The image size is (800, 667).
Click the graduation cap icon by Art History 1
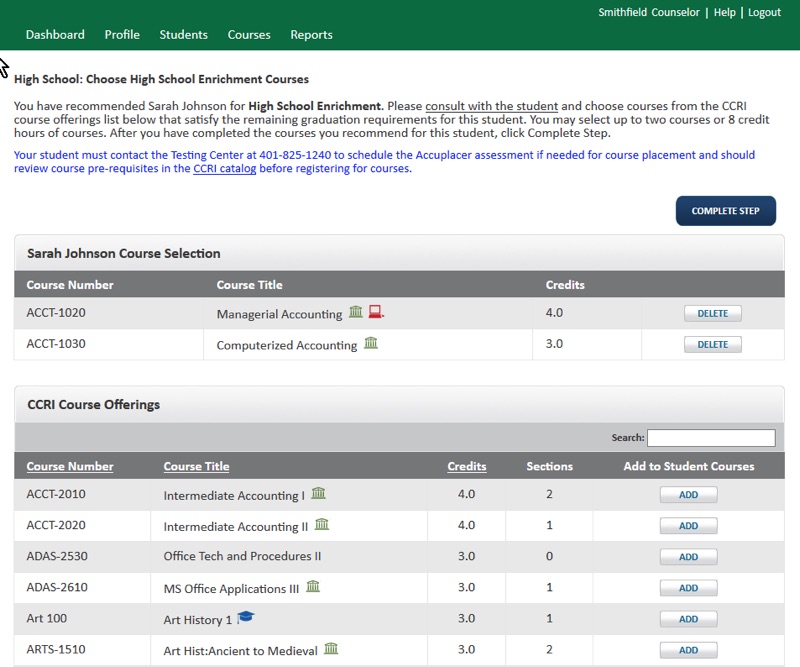pyautogui.click(x=246, y=618)
